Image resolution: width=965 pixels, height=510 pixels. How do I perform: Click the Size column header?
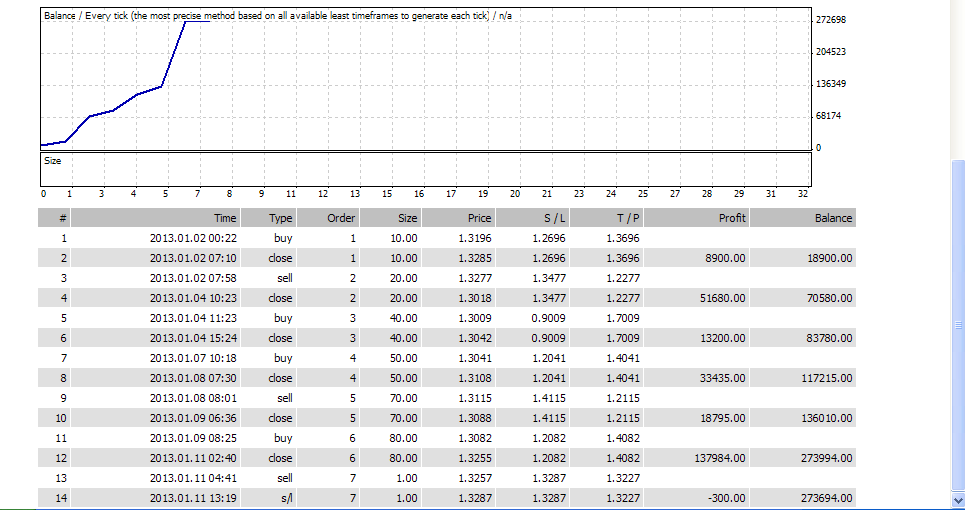click(407, 218)
